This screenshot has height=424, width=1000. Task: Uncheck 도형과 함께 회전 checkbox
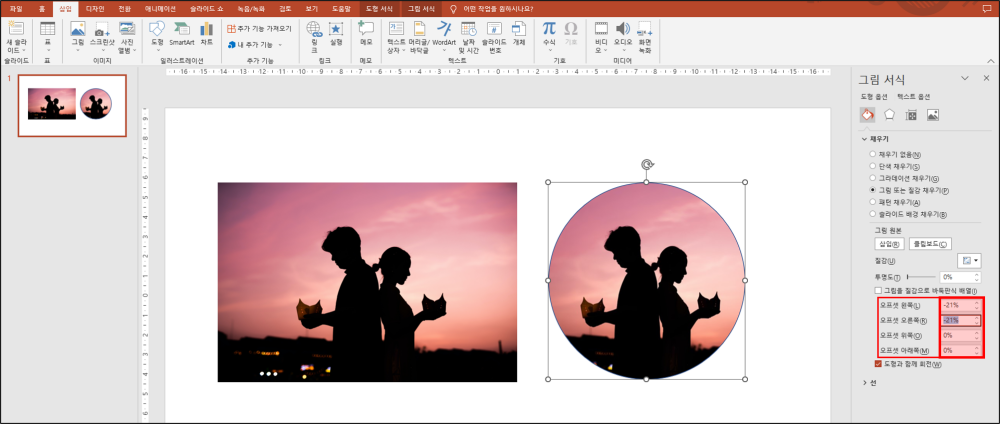pyautogui.click(x=878, y=364)
